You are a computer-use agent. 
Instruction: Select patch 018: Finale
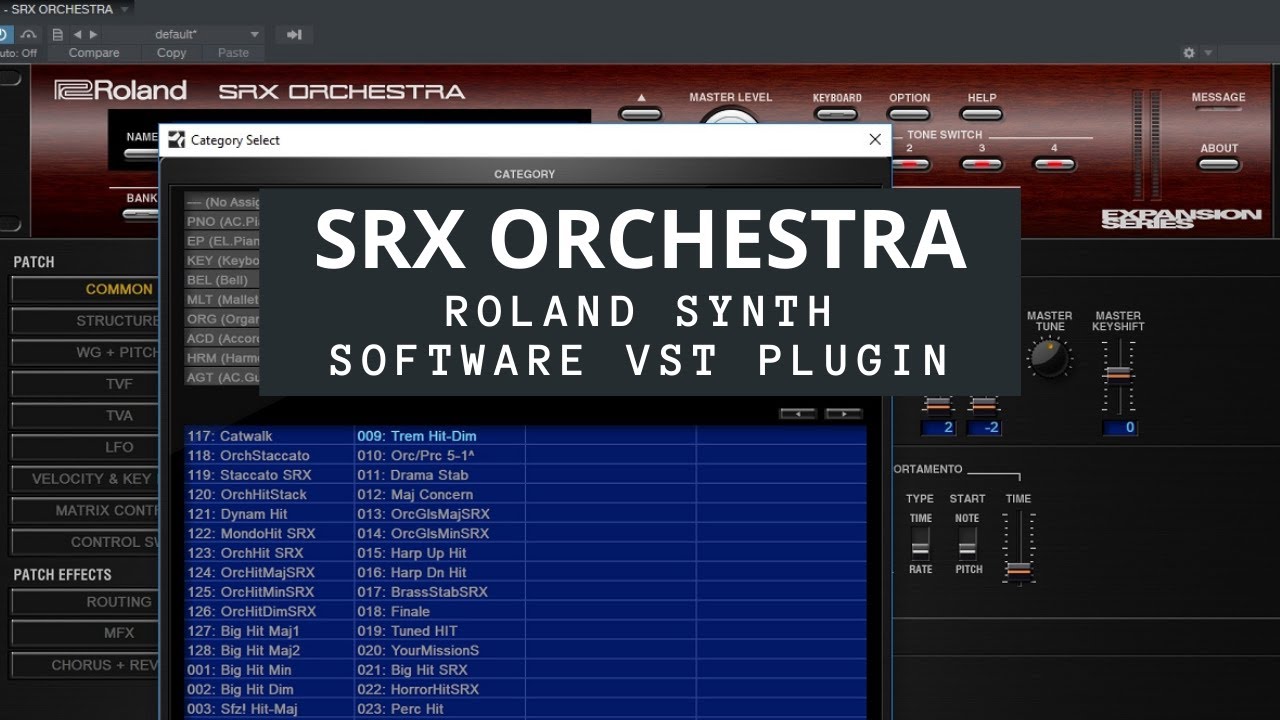[x=440, y=611]
